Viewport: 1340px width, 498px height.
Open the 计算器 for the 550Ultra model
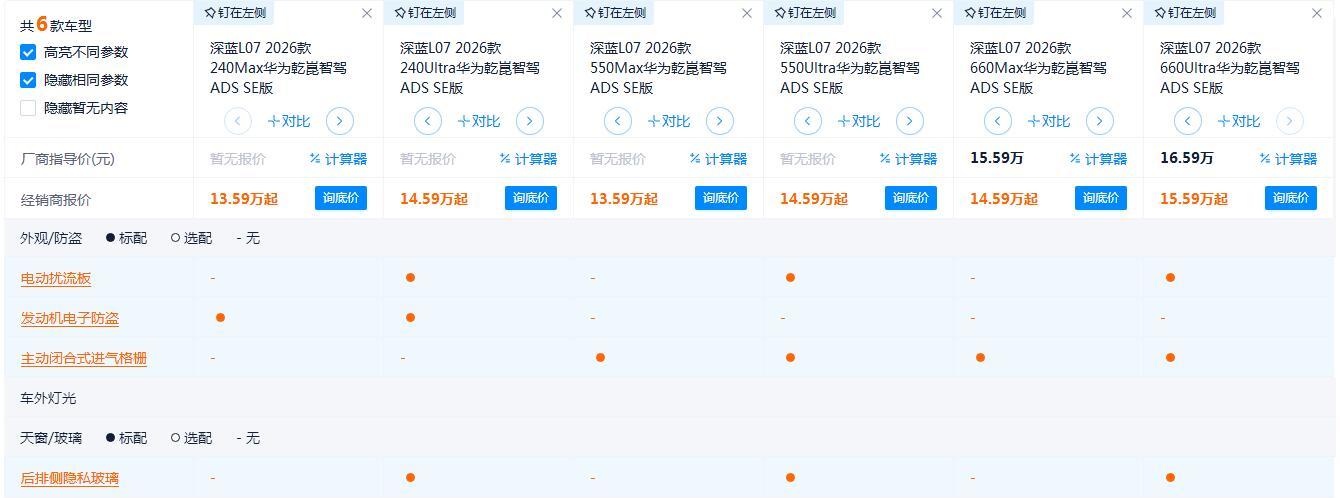click(x=908, y=159)
